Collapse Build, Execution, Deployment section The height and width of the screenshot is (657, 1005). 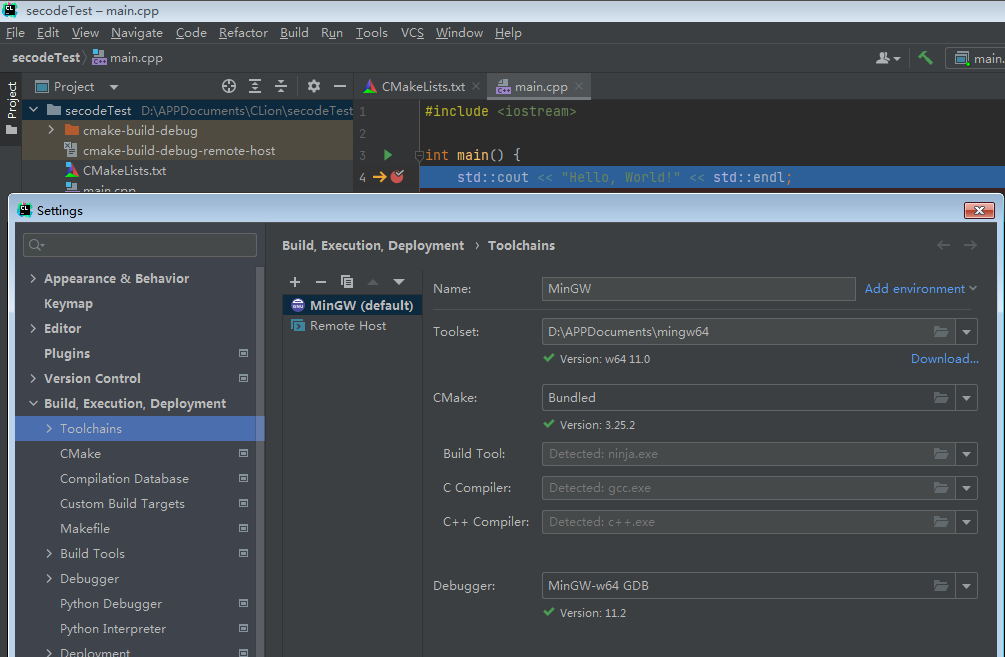(33, 403)
